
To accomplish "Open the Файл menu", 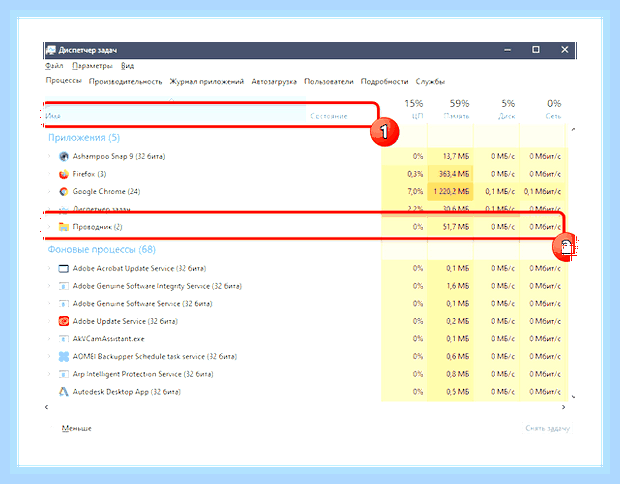I will (x=54, y=66).
